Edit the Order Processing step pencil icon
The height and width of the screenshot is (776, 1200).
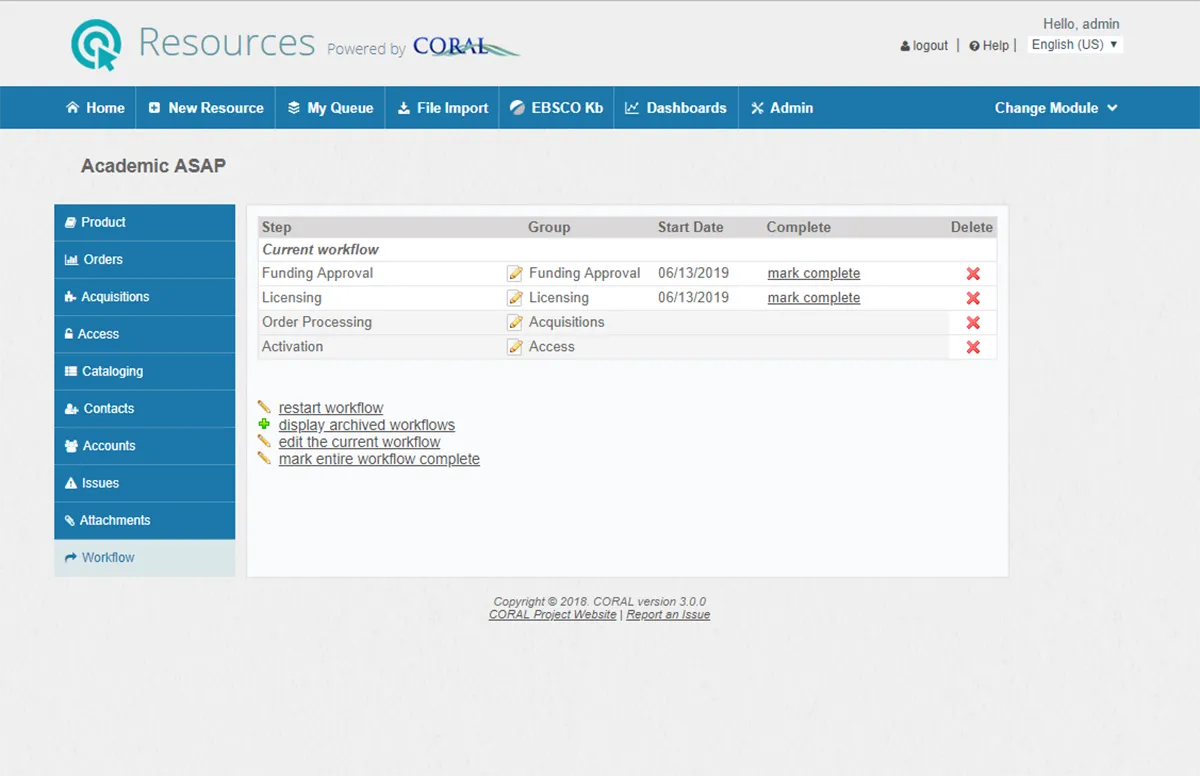point(515,322)
